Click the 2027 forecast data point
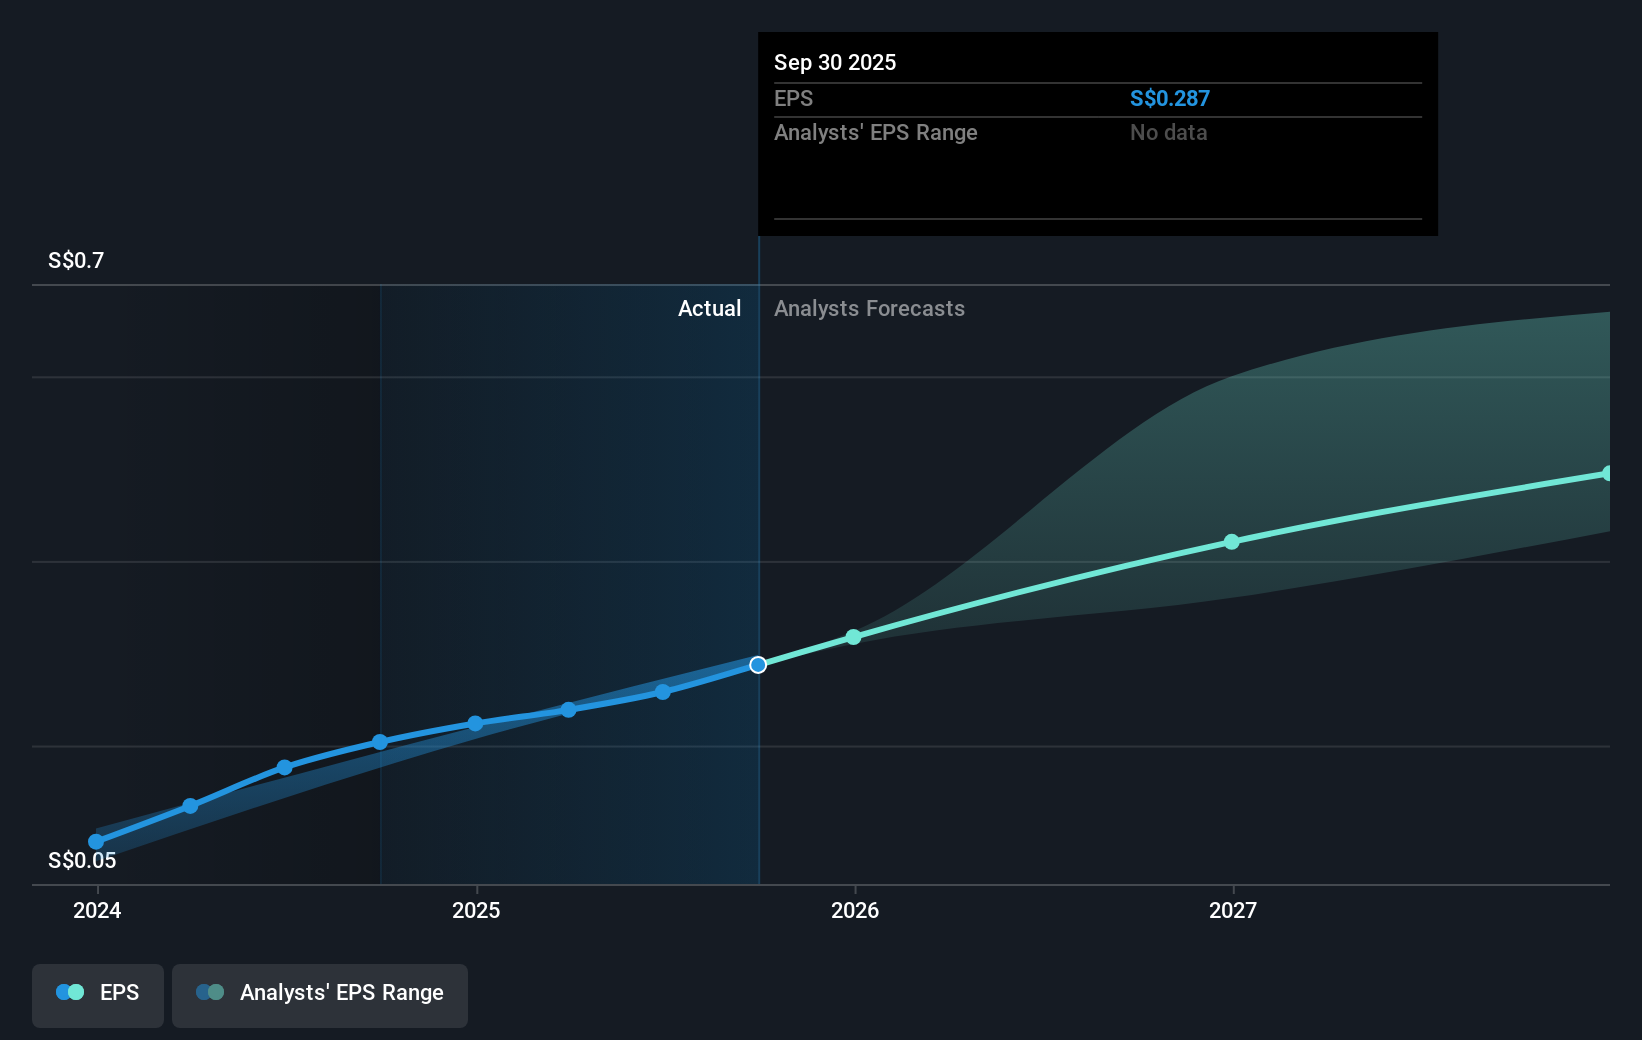The height and width of the screenshot is (1040, 1642). (1231, 541)
